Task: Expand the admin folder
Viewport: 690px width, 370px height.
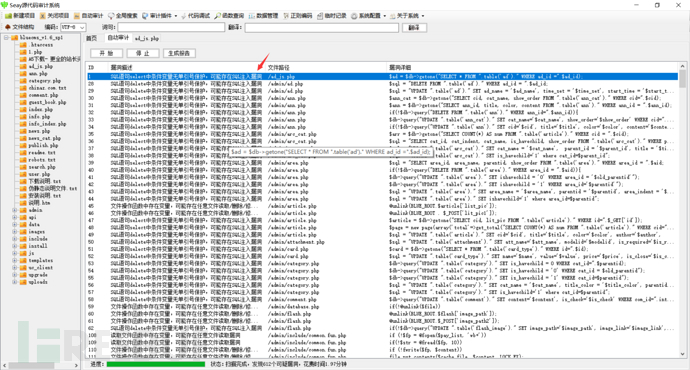Action: [x=15, y=210]
